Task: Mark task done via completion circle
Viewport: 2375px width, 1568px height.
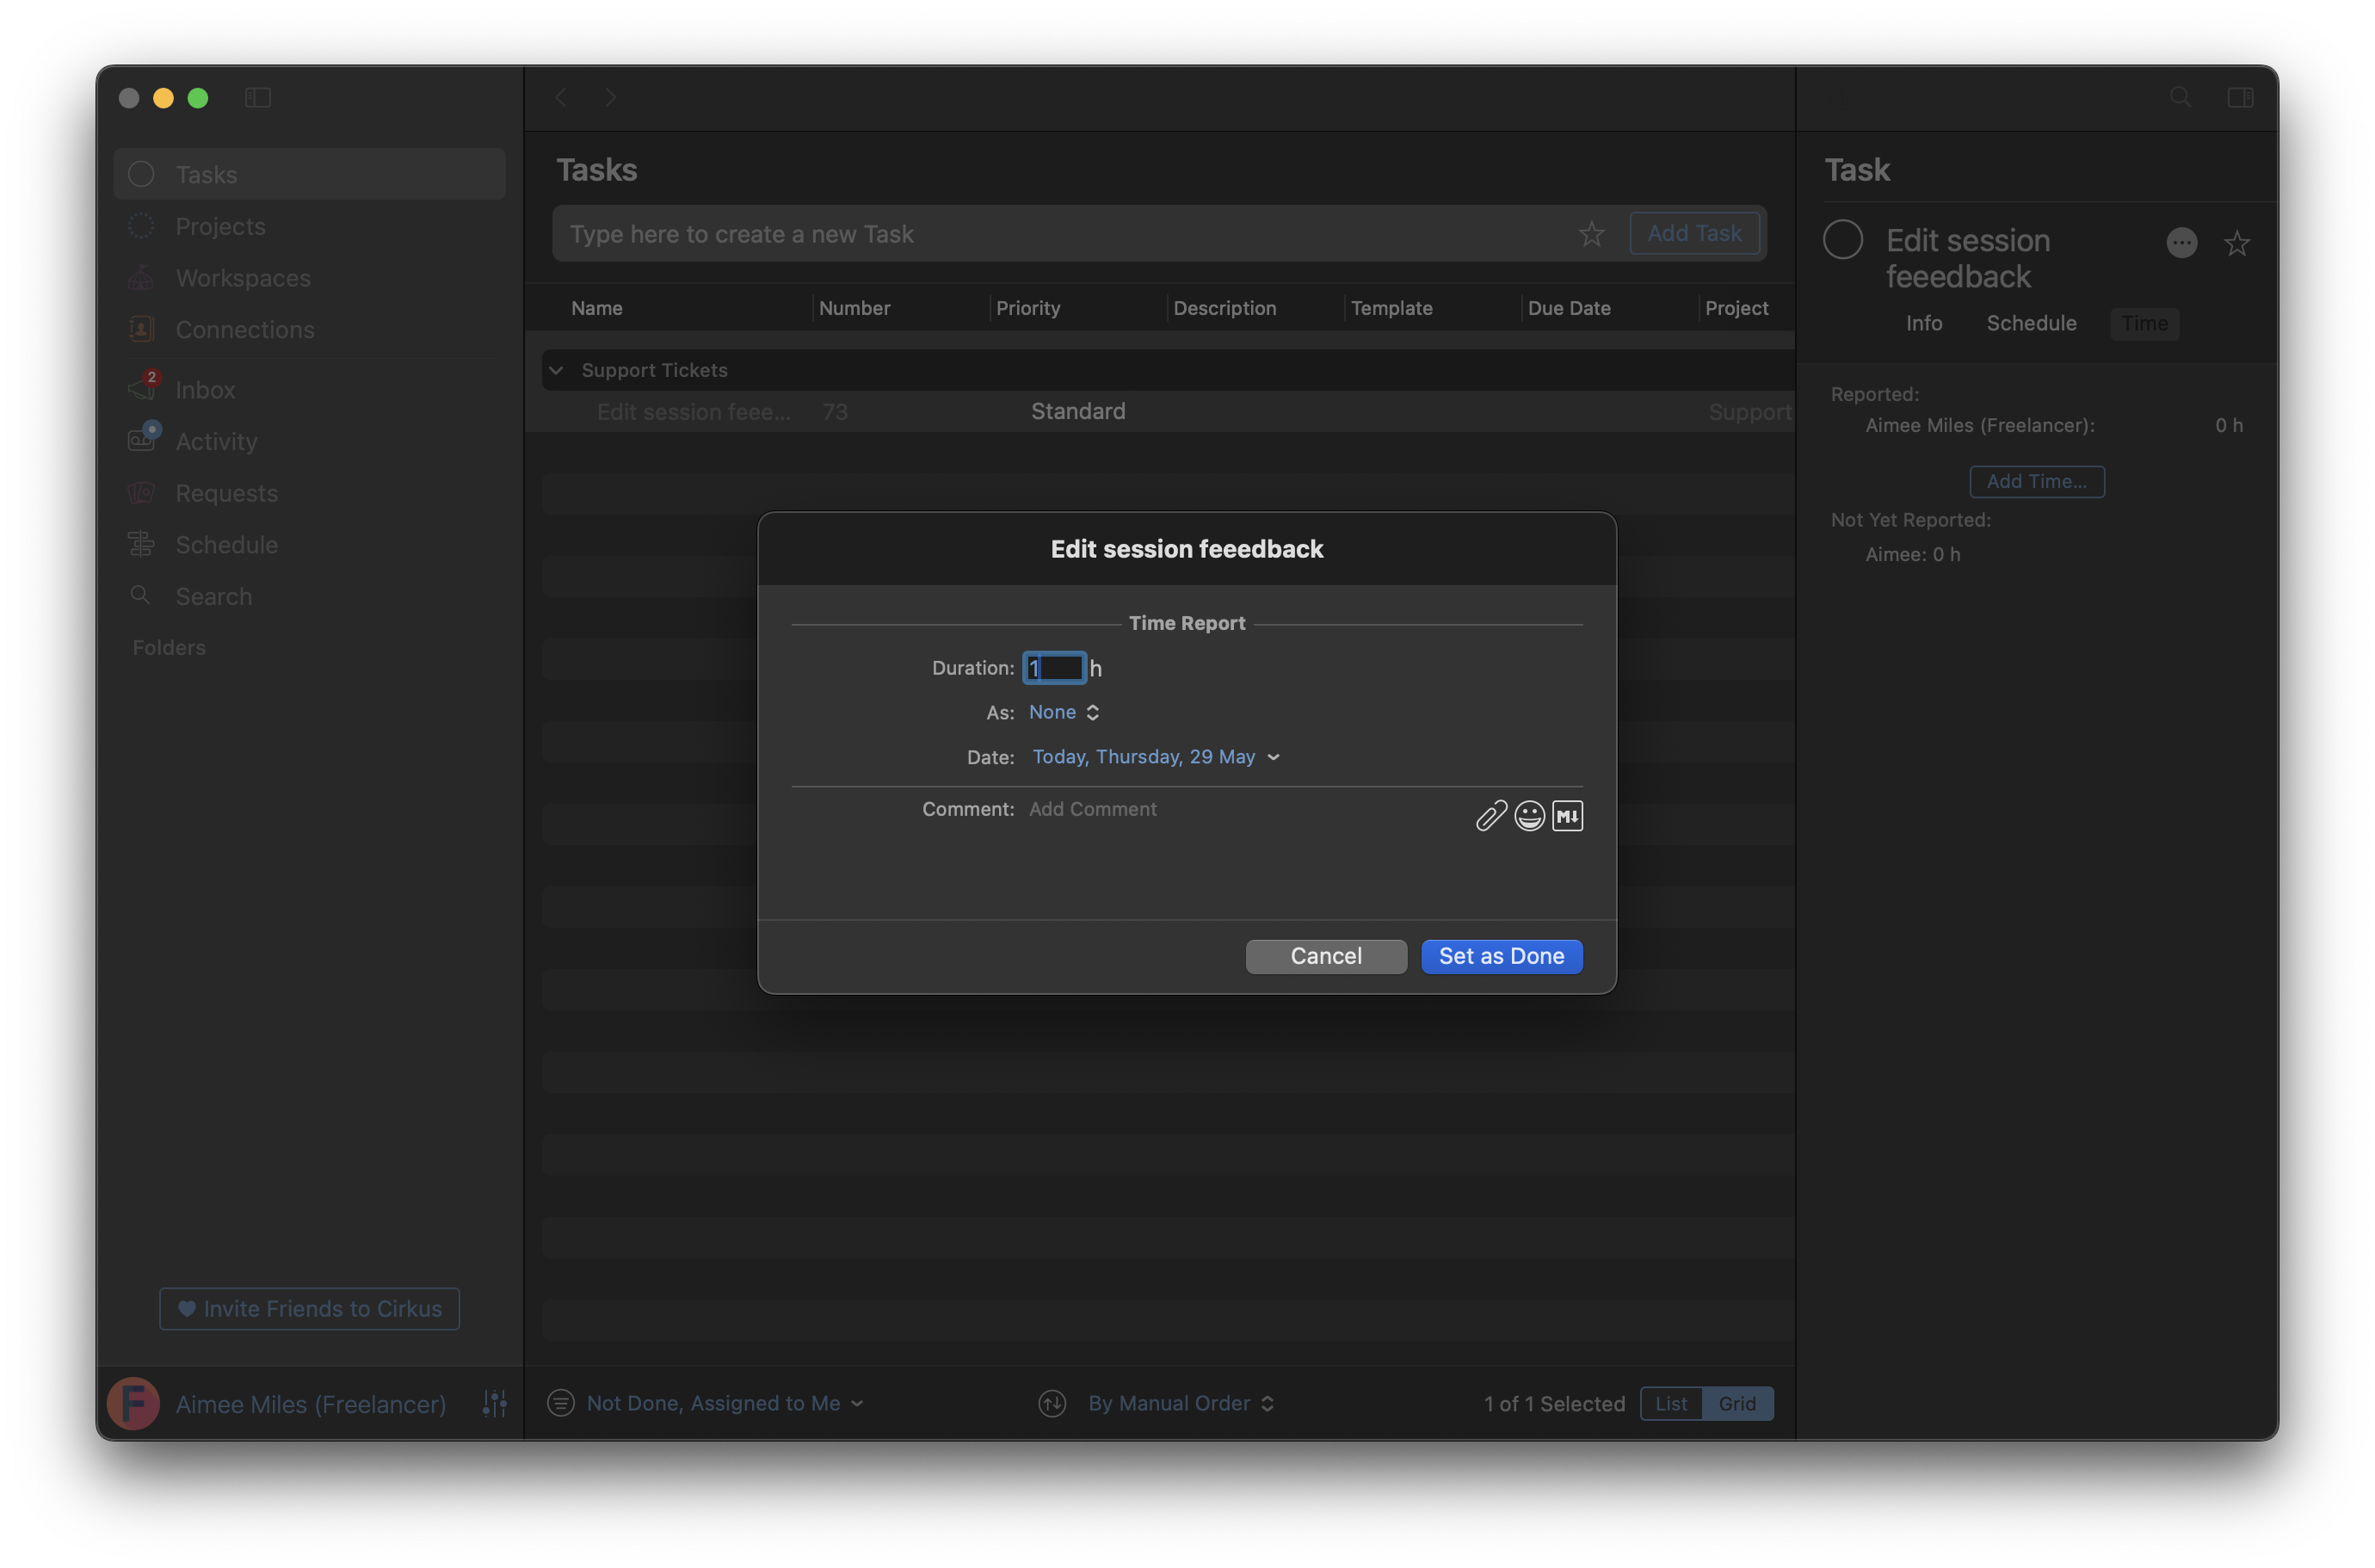Action: coord(1842,240)
